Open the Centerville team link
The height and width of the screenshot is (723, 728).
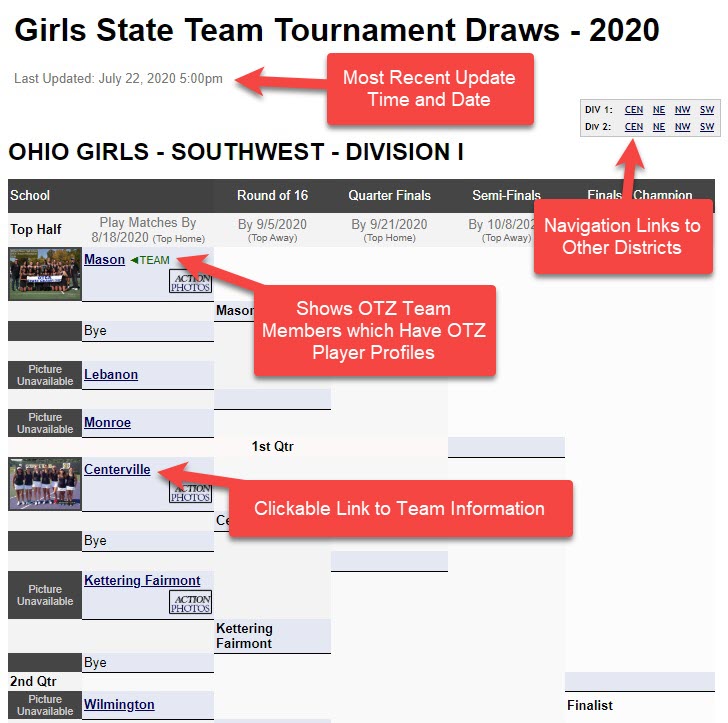point(117,469)
